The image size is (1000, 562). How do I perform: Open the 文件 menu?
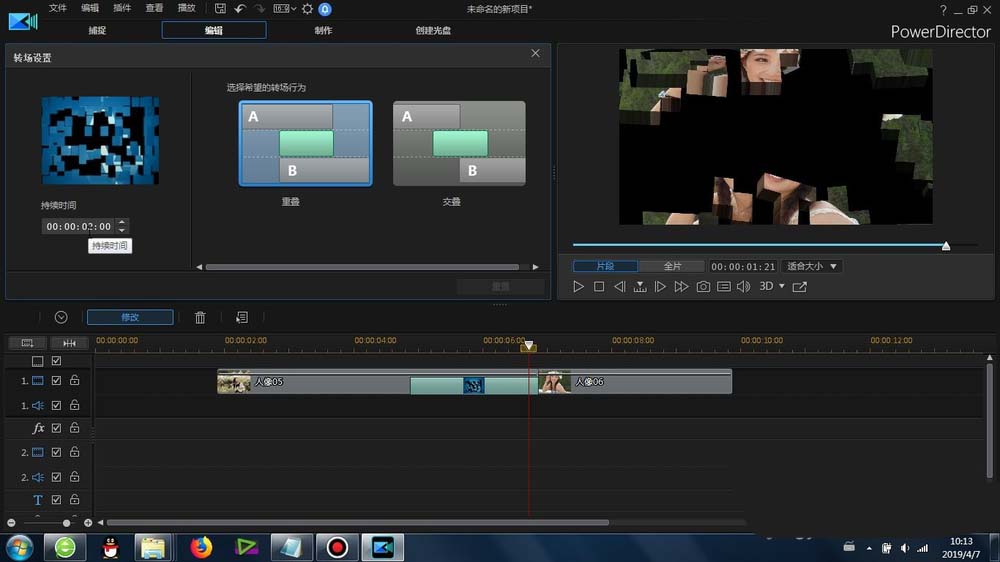[58, 8]
